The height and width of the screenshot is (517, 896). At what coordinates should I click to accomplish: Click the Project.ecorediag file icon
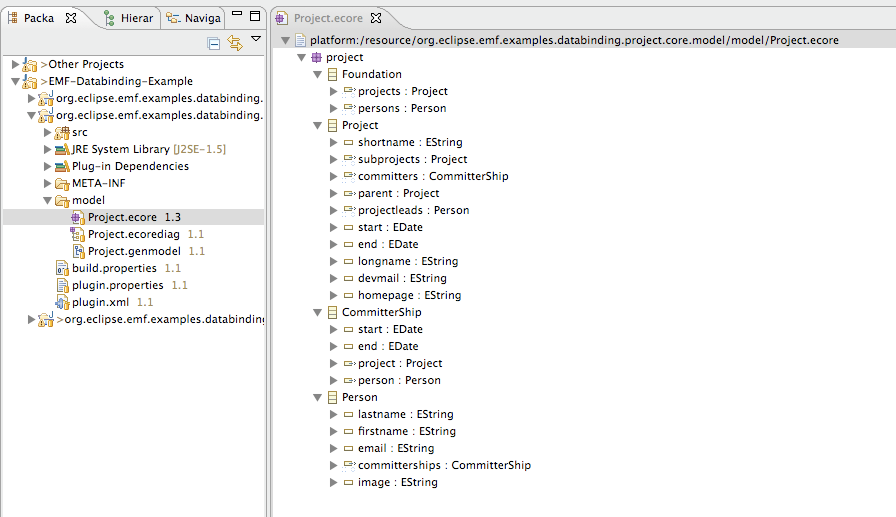78,234
